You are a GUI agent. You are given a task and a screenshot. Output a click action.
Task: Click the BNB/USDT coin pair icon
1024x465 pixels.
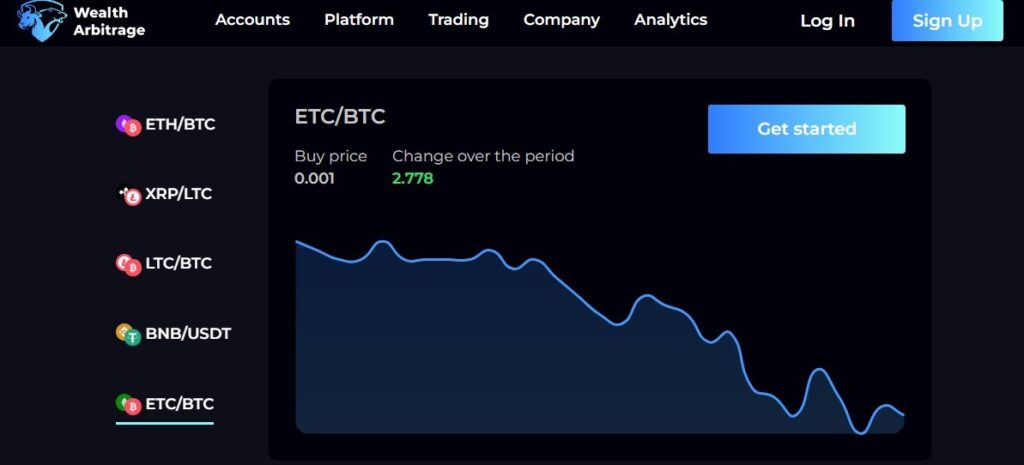[x=129, y=334]
